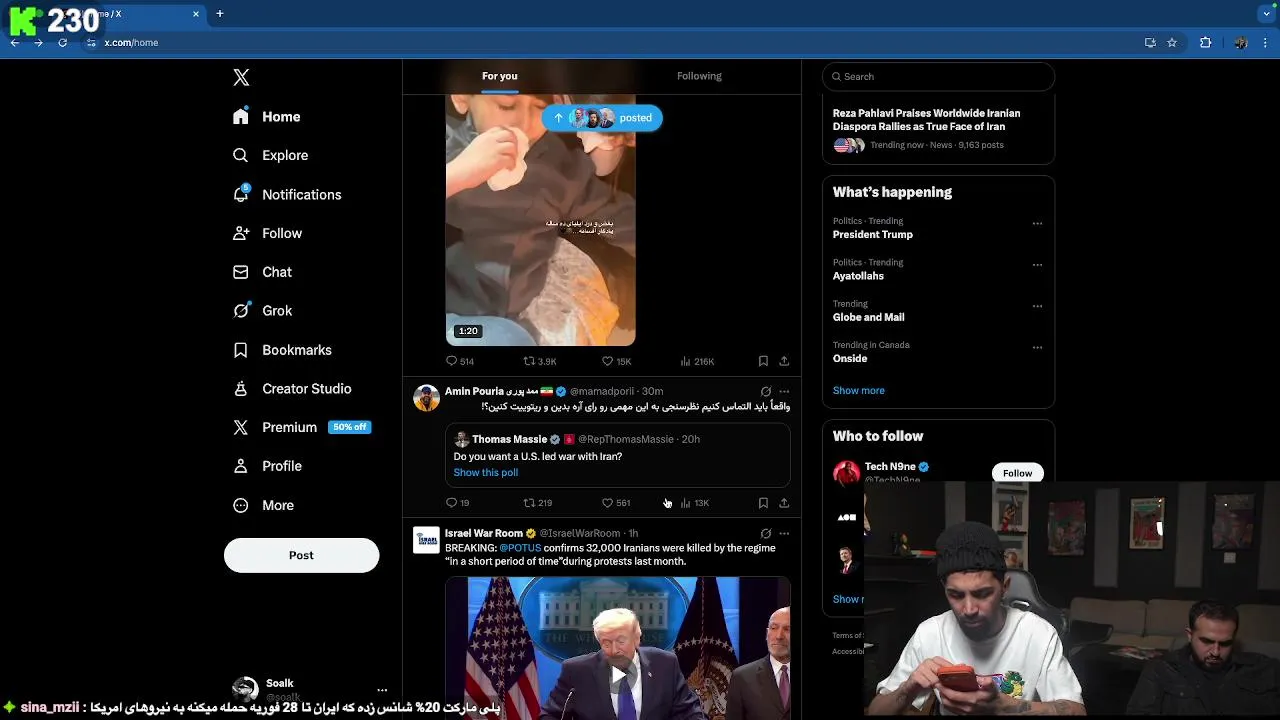The width and height of the screenshot is (1280, 720).
Task: Reload the browser page
Action: click(63, 43)
